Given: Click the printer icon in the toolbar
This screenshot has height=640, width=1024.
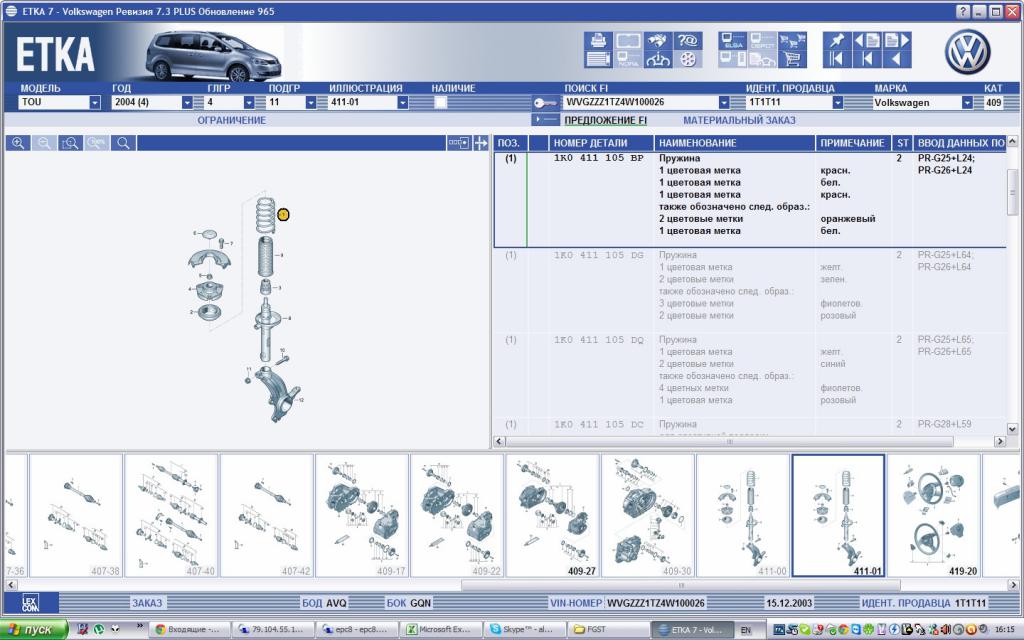Looking at the screenshot, I should coord(598,40).
